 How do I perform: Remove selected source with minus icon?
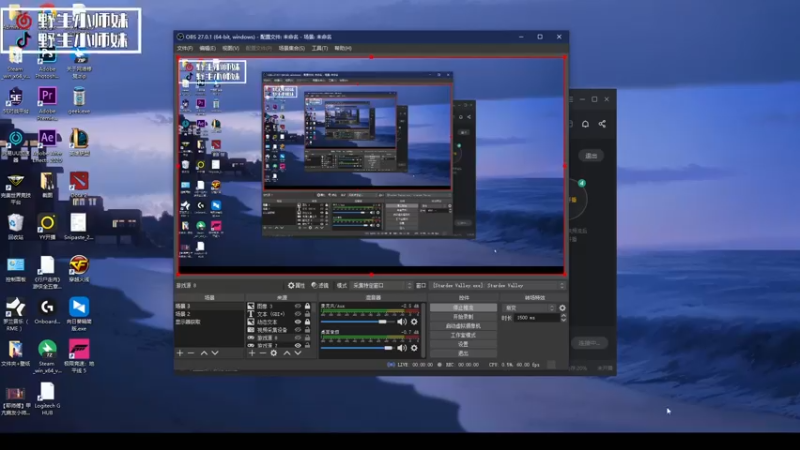tap(263, 353)
